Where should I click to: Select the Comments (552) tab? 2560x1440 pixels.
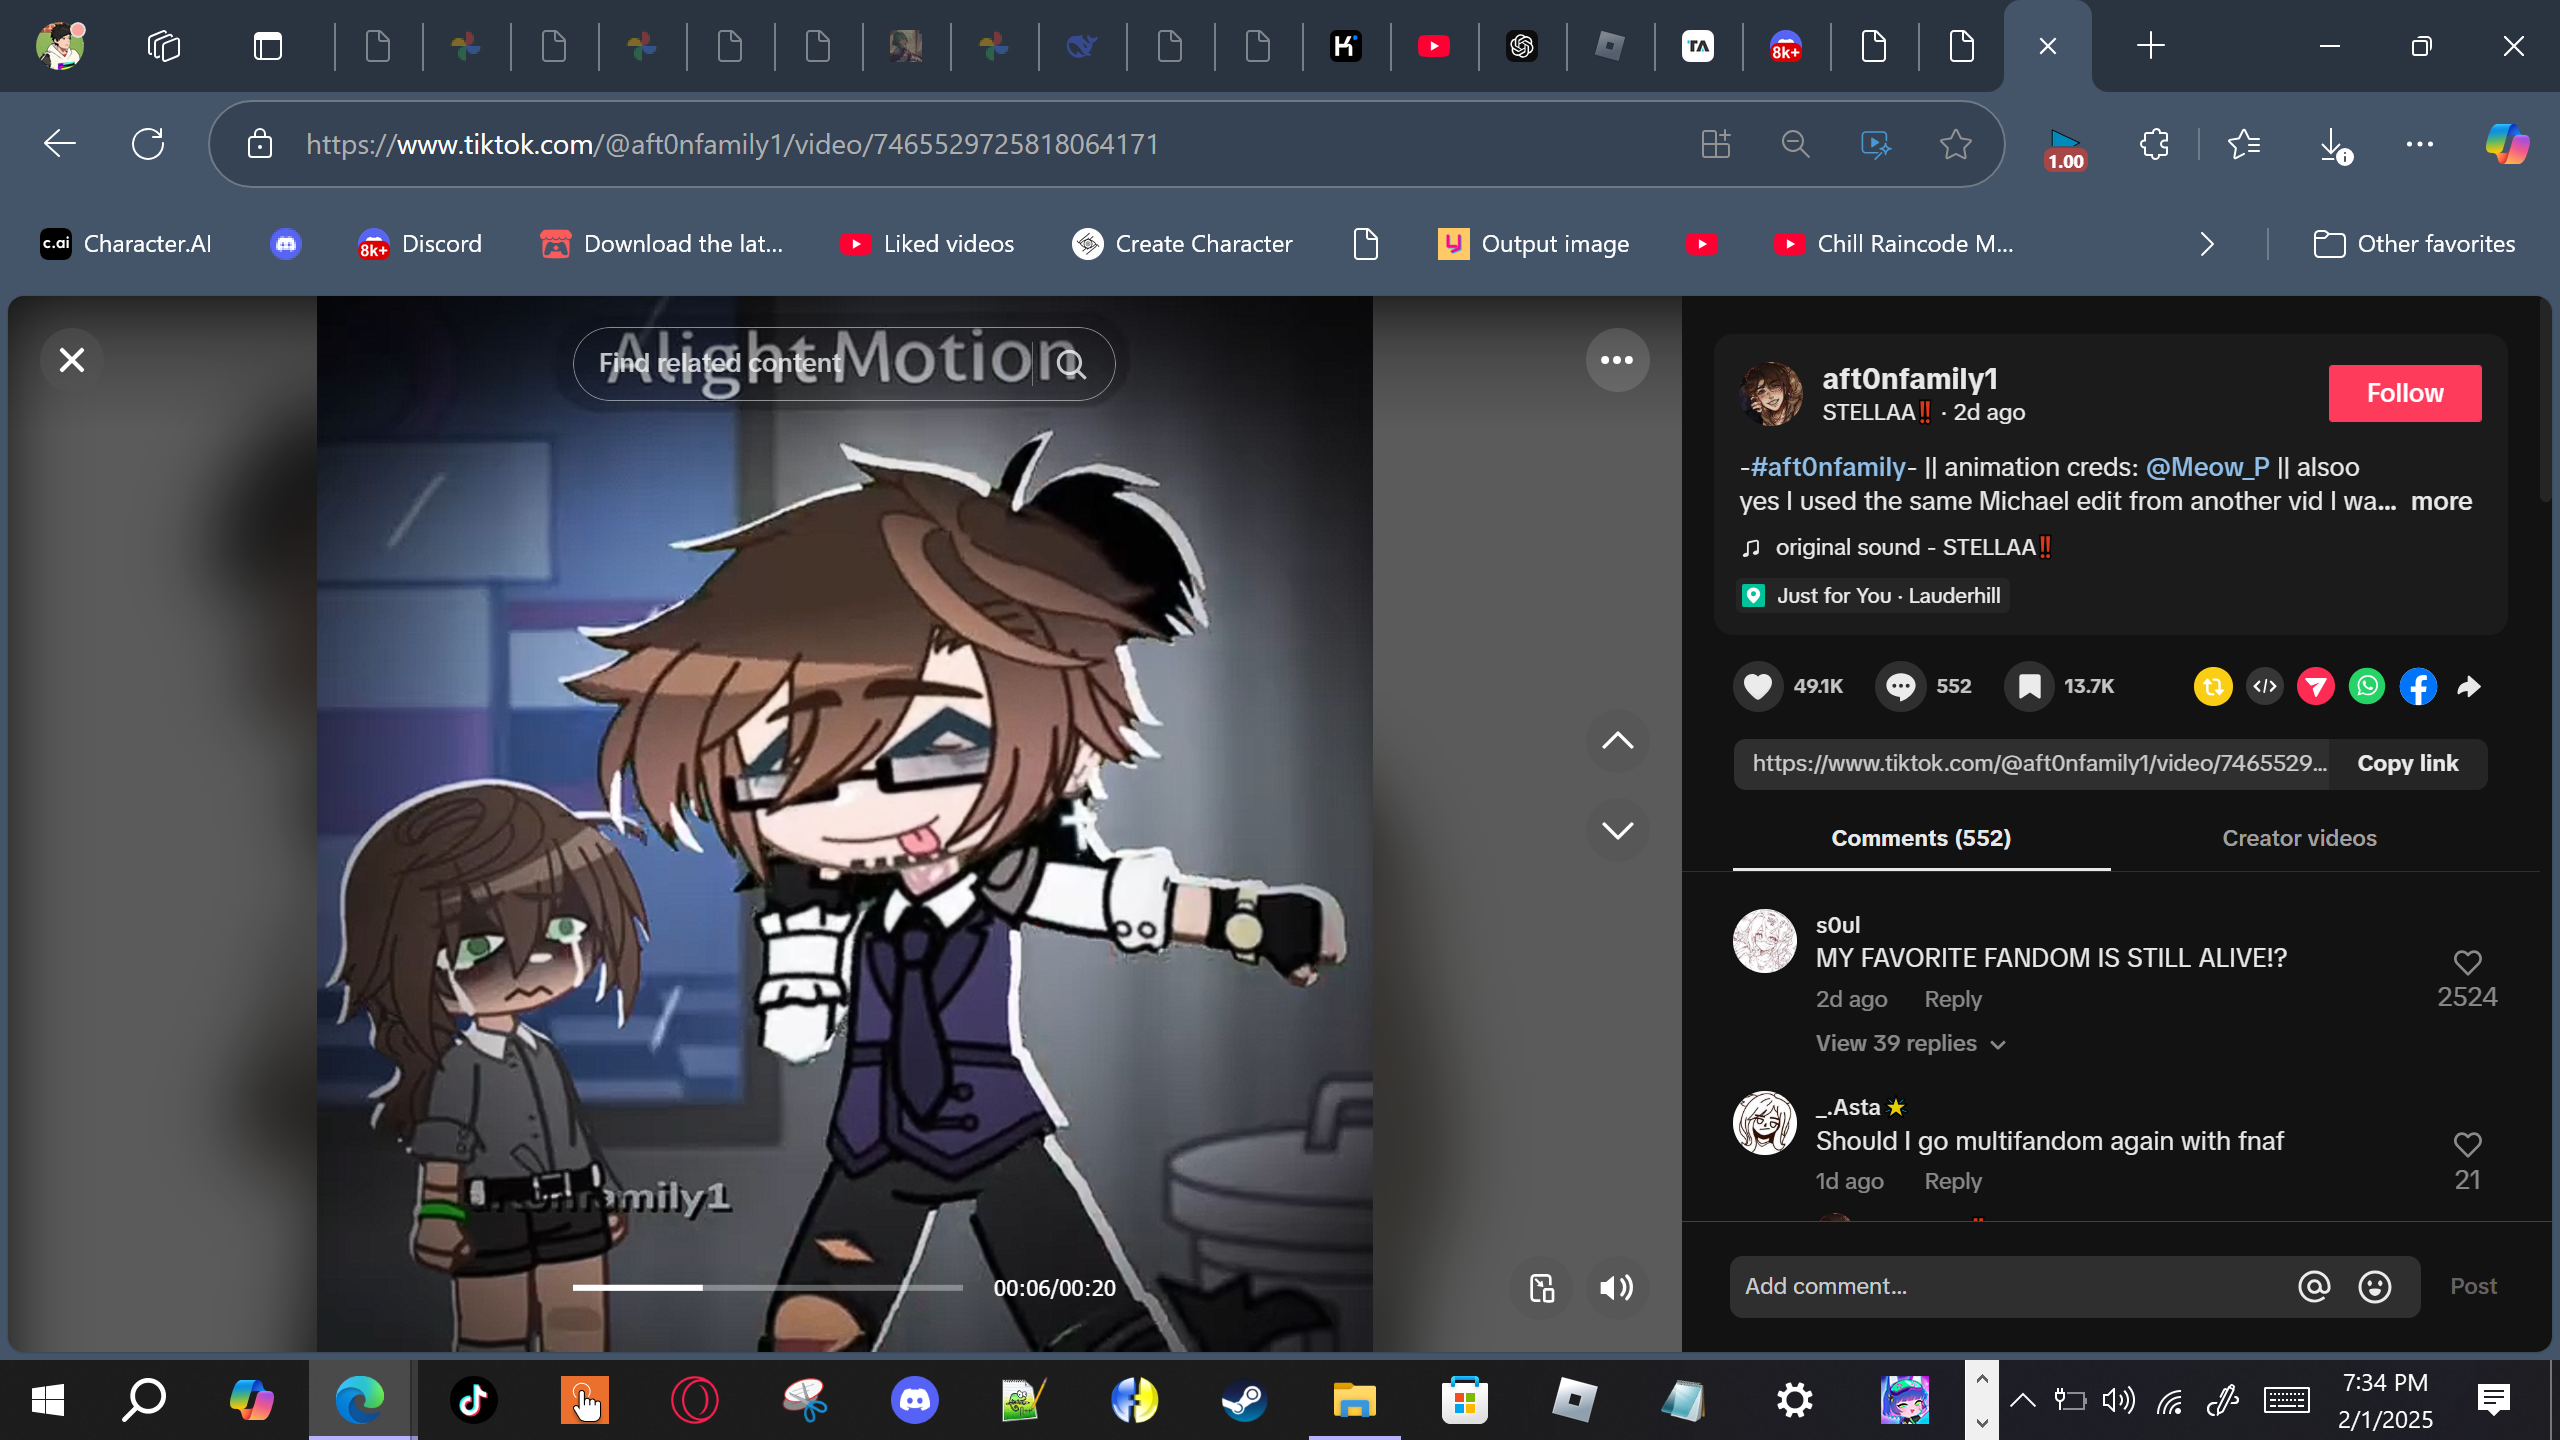(1920, 838)
